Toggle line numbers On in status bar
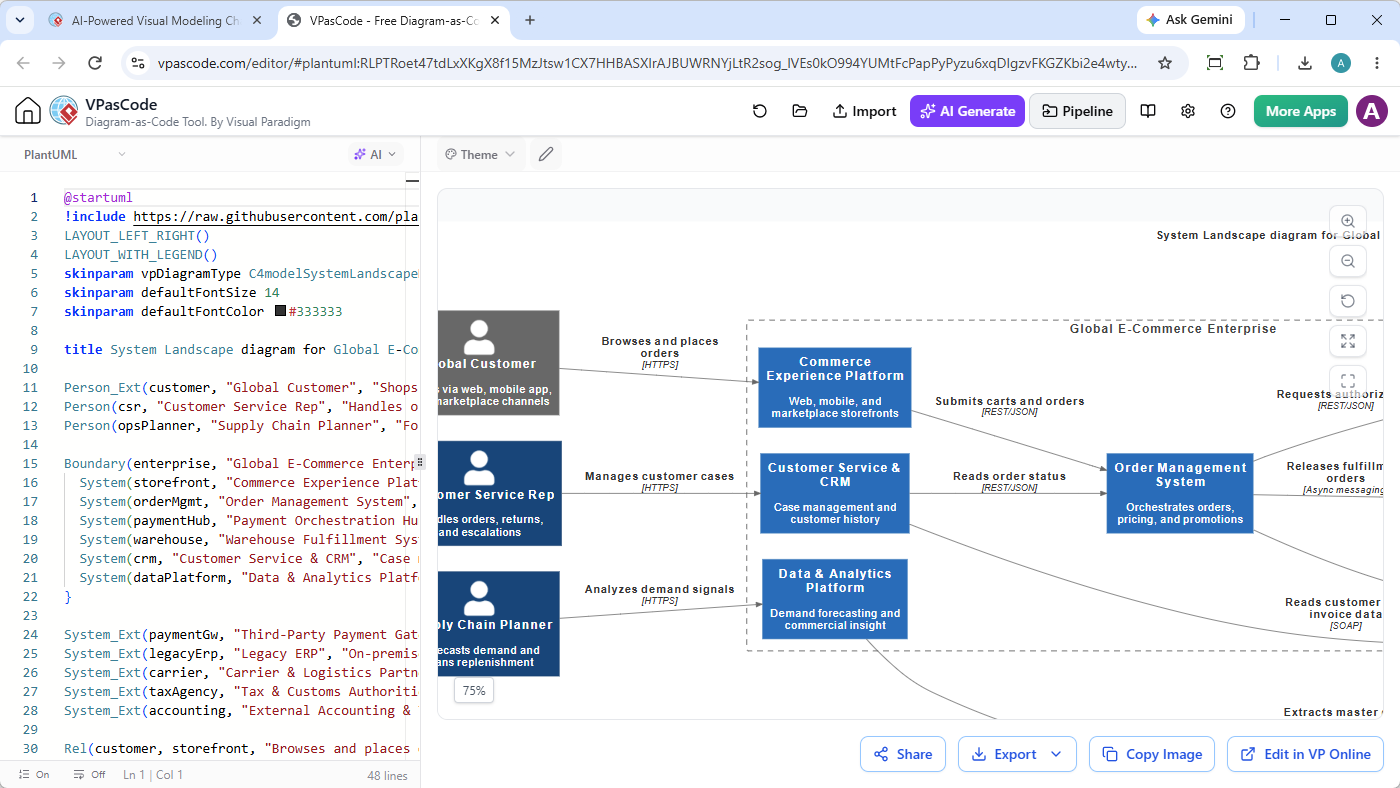 click(x=33, y=775)
